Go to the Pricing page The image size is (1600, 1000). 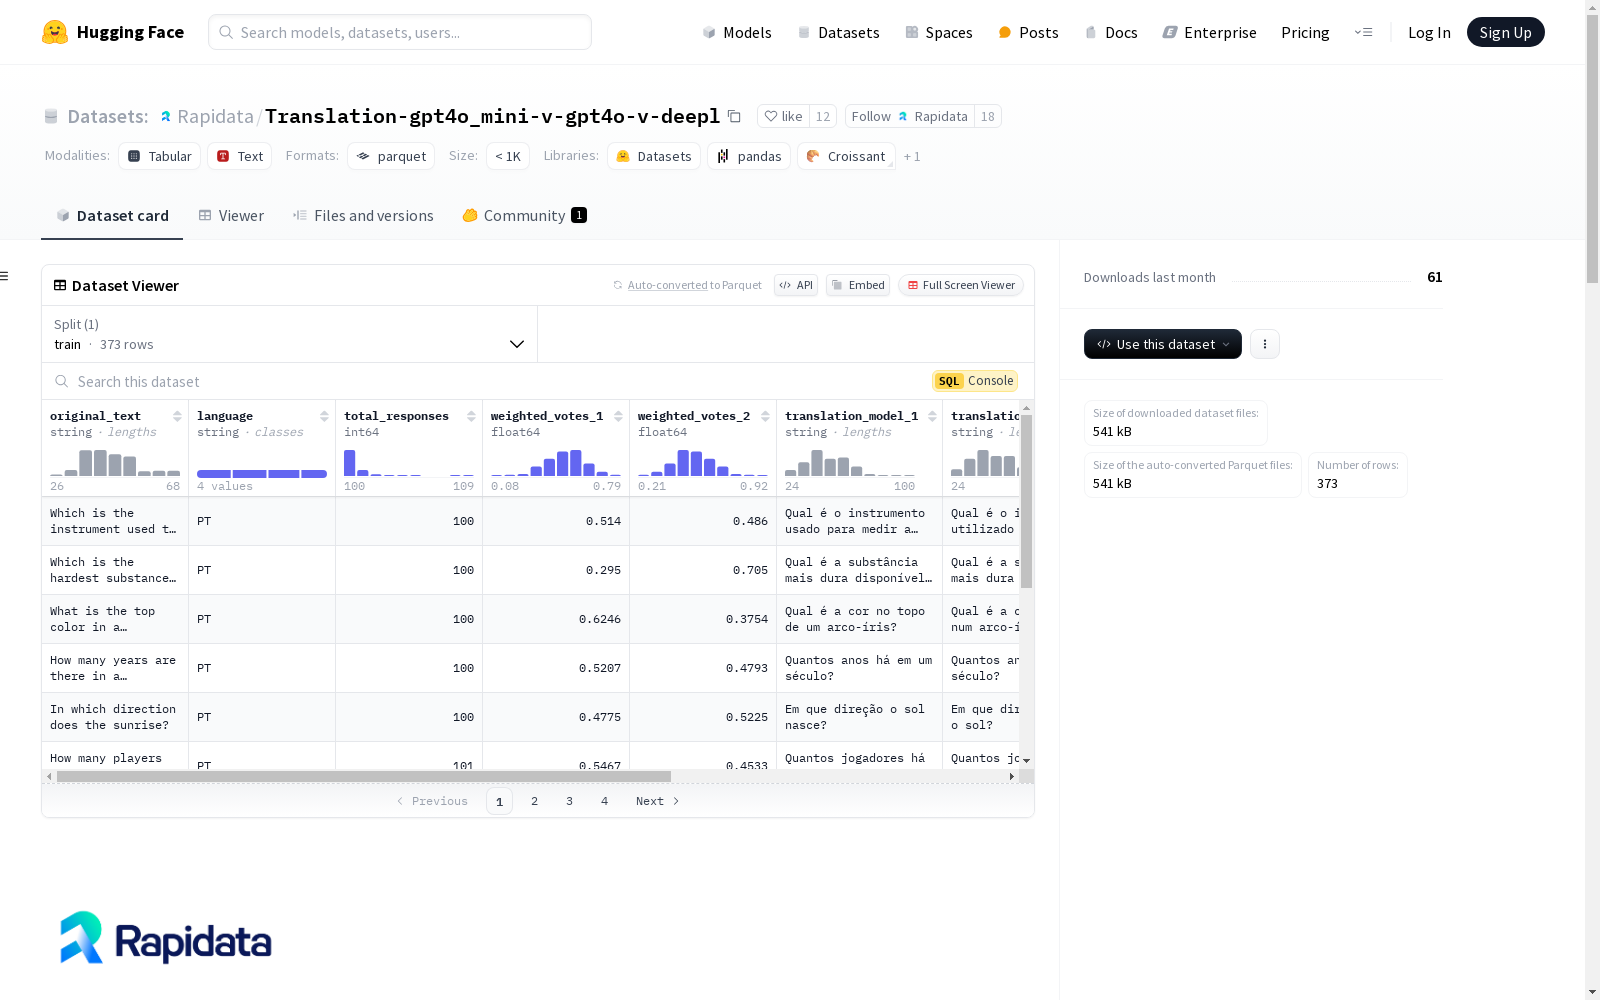(x=1305, y=32)
